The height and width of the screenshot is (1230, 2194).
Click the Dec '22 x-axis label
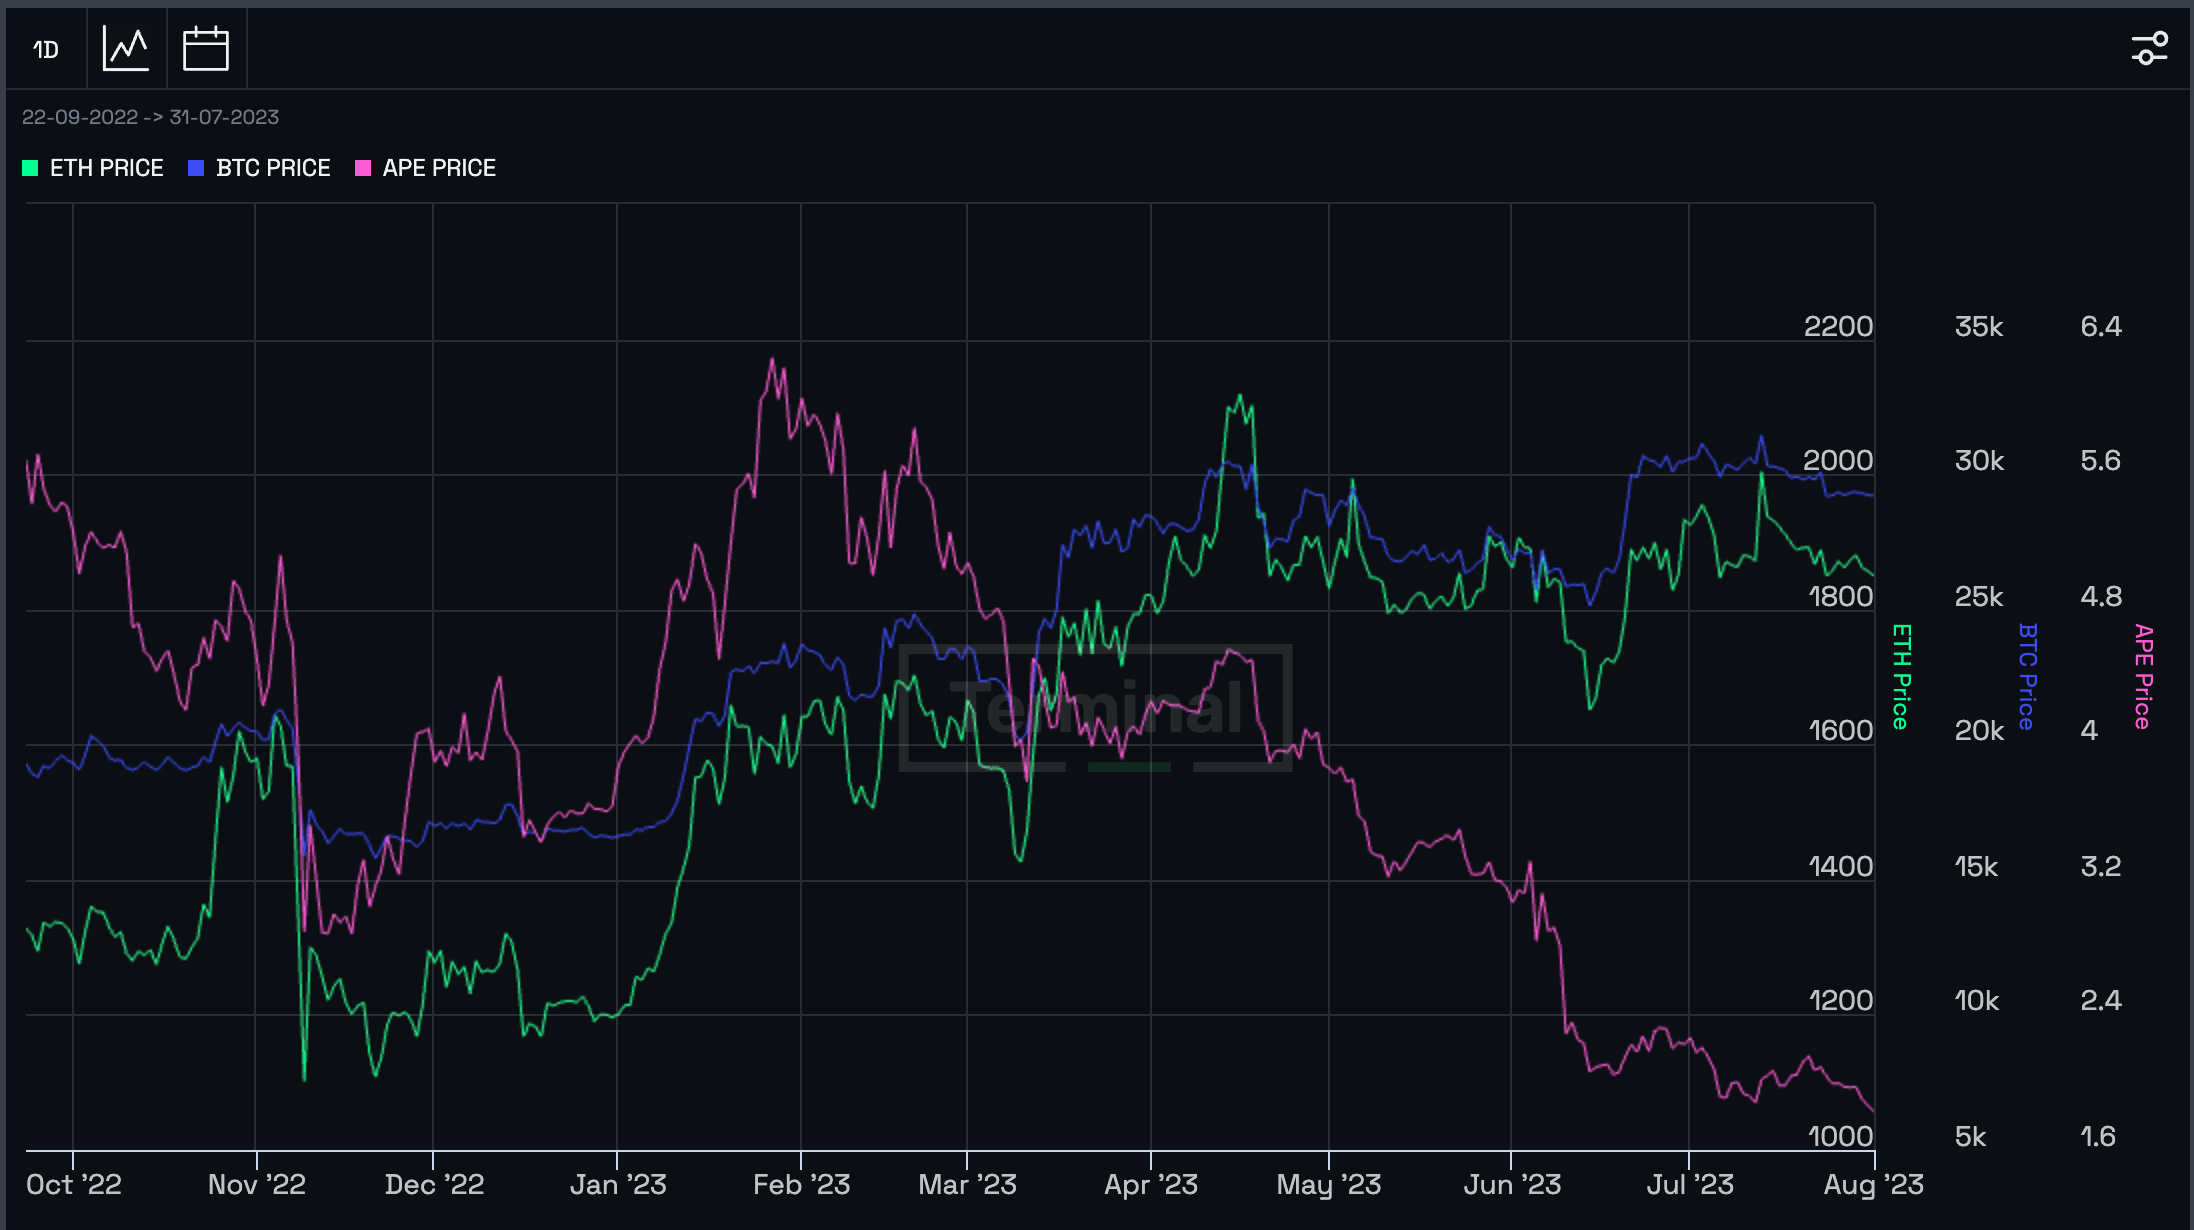(x=434, y=1185)
